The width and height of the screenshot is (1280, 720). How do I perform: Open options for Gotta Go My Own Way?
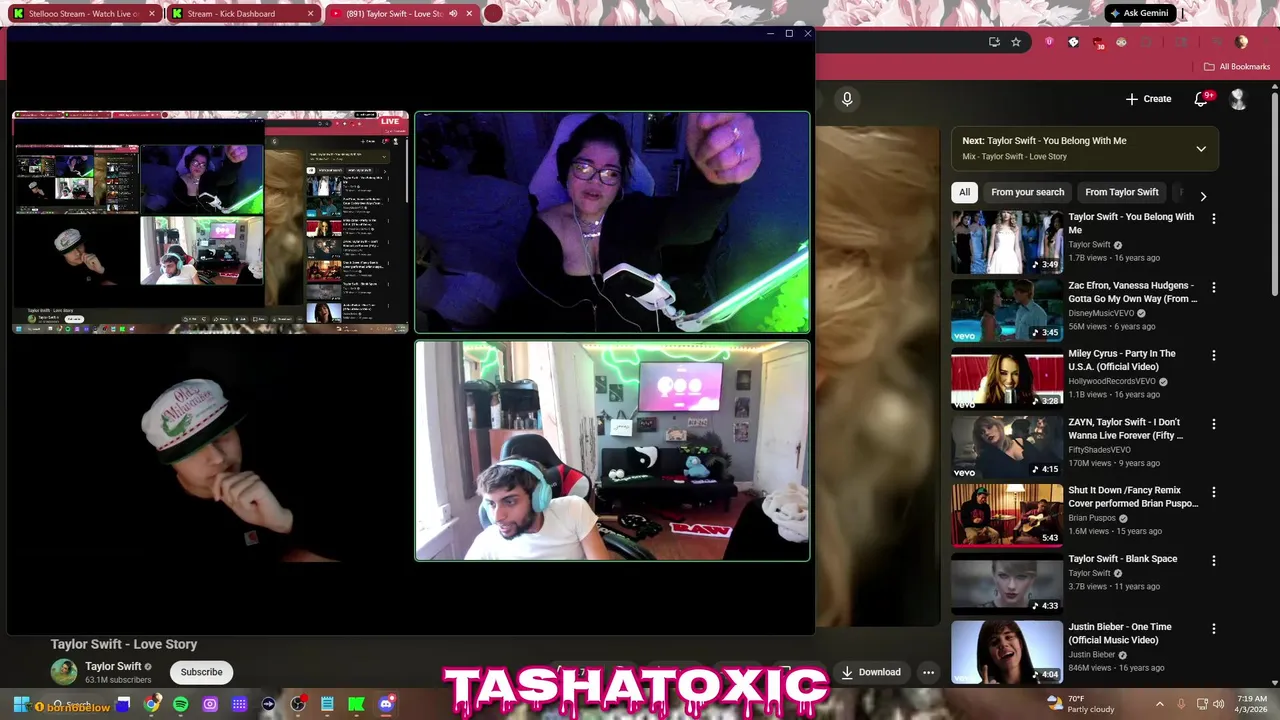pos(1214,287)
